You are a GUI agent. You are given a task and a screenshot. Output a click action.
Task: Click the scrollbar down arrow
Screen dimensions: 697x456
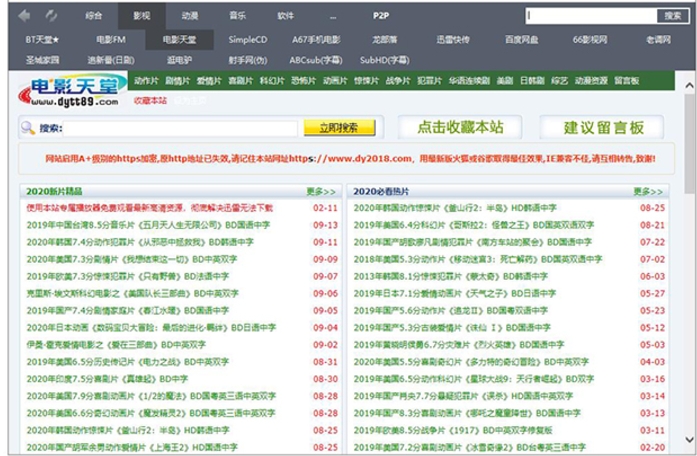(x=689, y=440)
